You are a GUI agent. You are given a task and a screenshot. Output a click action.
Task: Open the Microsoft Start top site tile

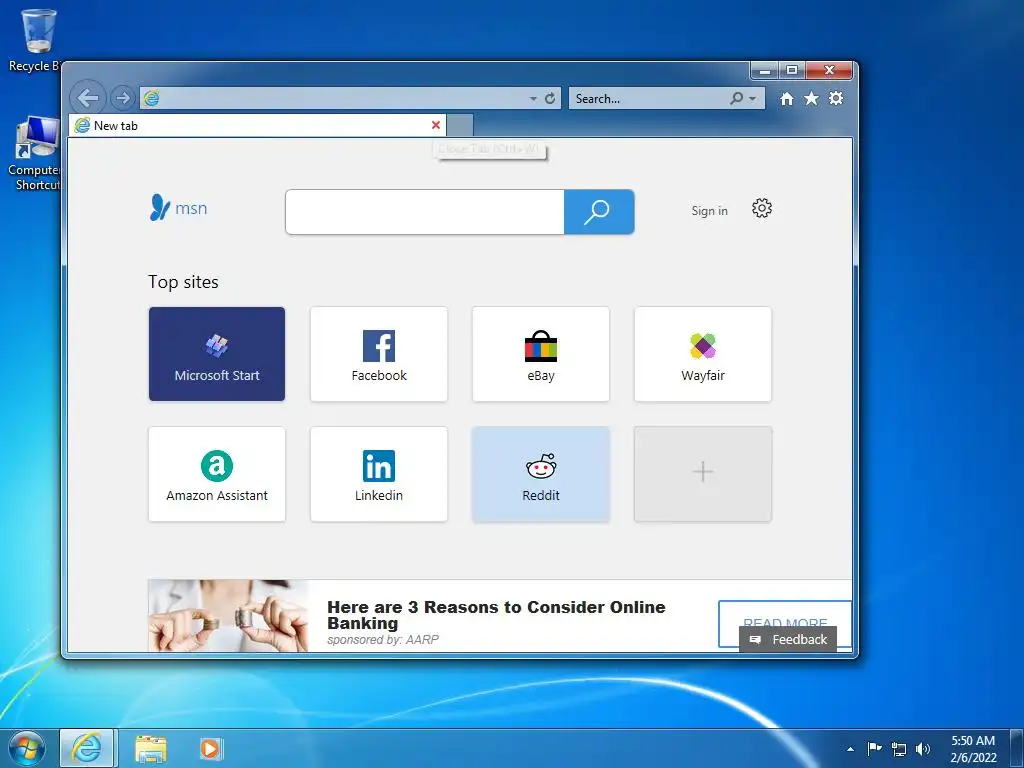click(217, 354)
